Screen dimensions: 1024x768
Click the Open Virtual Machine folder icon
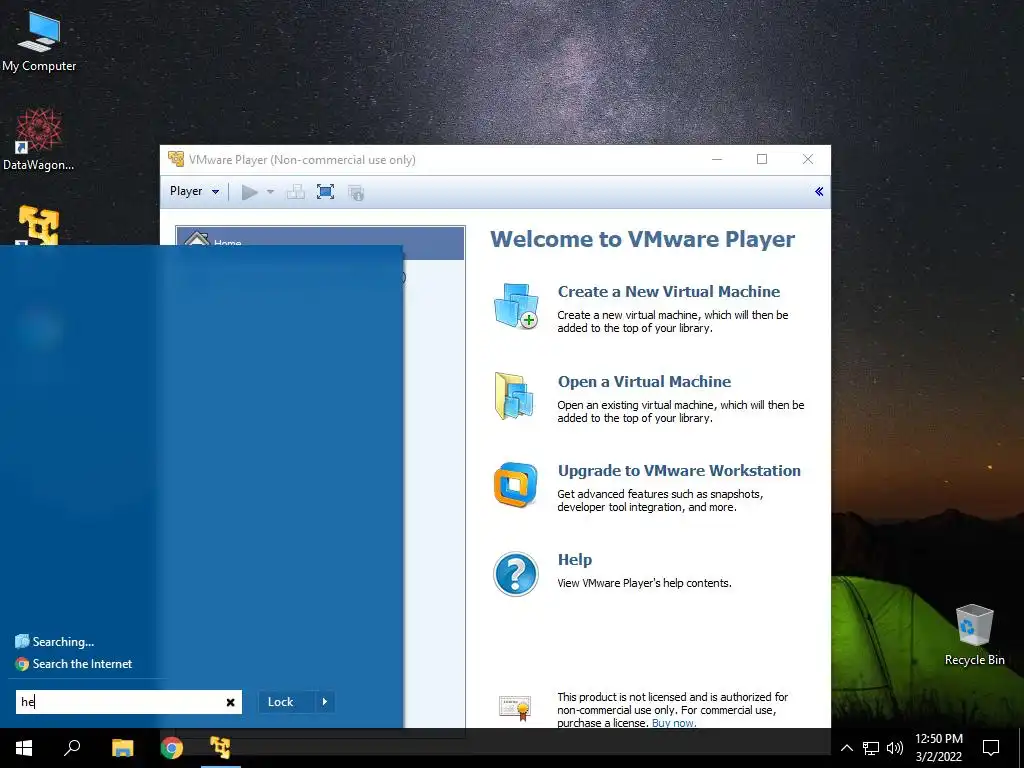coord(515,396)
